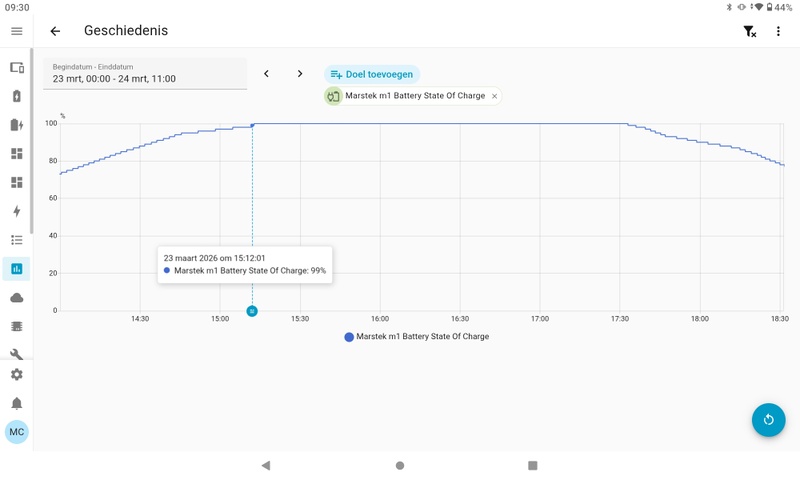Open the battery charging sidebar icon
This screenshot has width=800, height=480.
pos(17,125)
